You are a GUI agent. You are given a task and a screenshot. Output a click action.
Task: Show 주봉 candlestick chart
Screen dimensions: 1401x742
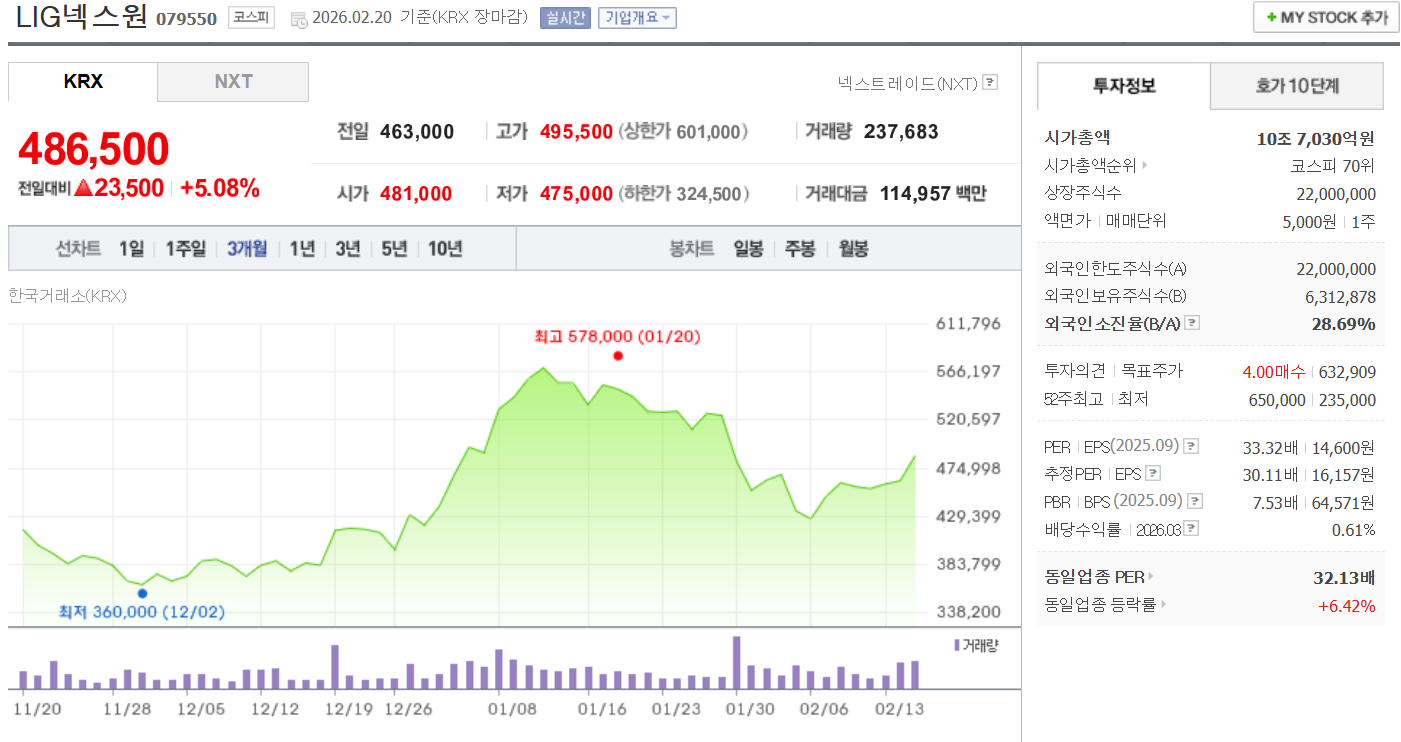[801, 249]
